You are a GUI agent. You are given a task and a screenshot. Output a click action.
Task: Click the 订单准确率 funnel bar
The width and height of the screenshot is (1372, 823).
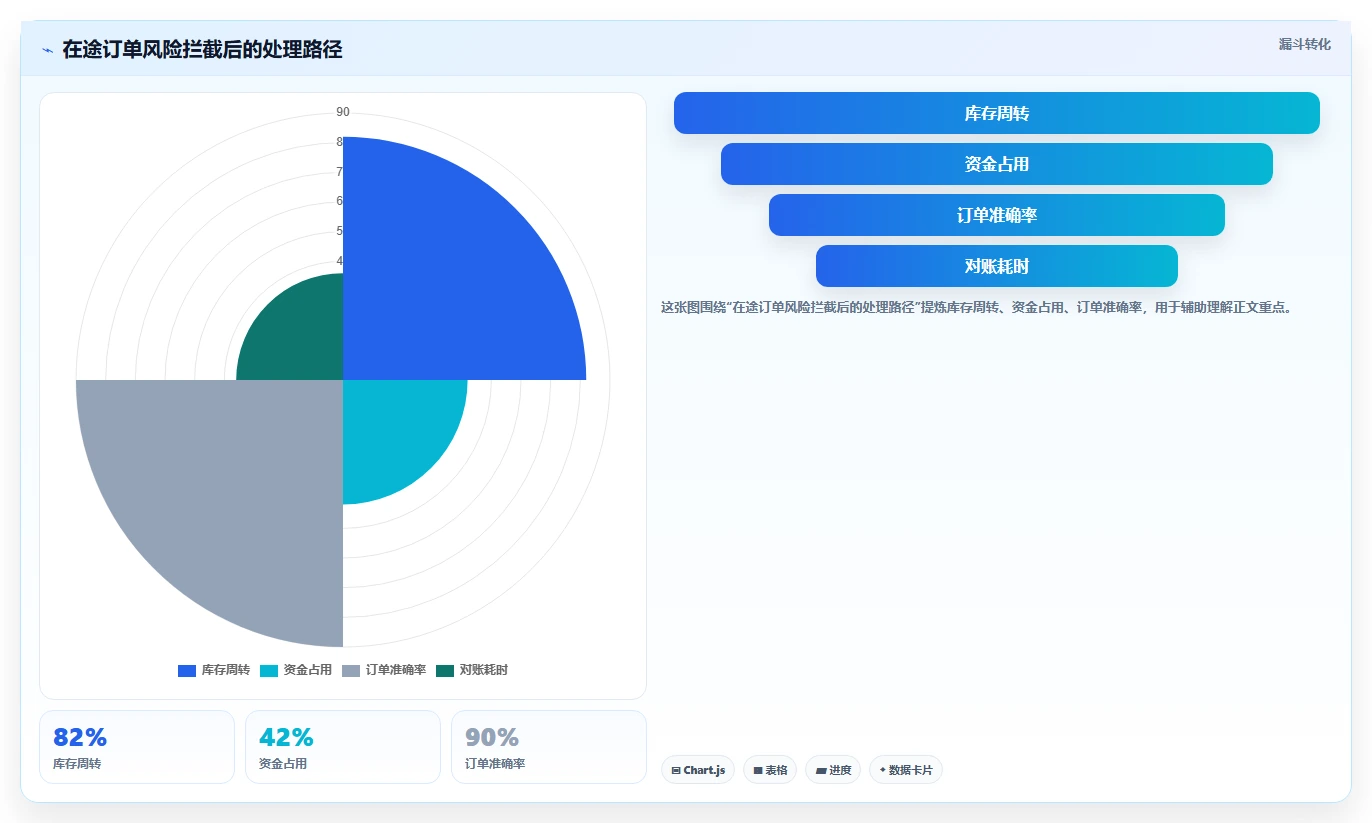997,215
